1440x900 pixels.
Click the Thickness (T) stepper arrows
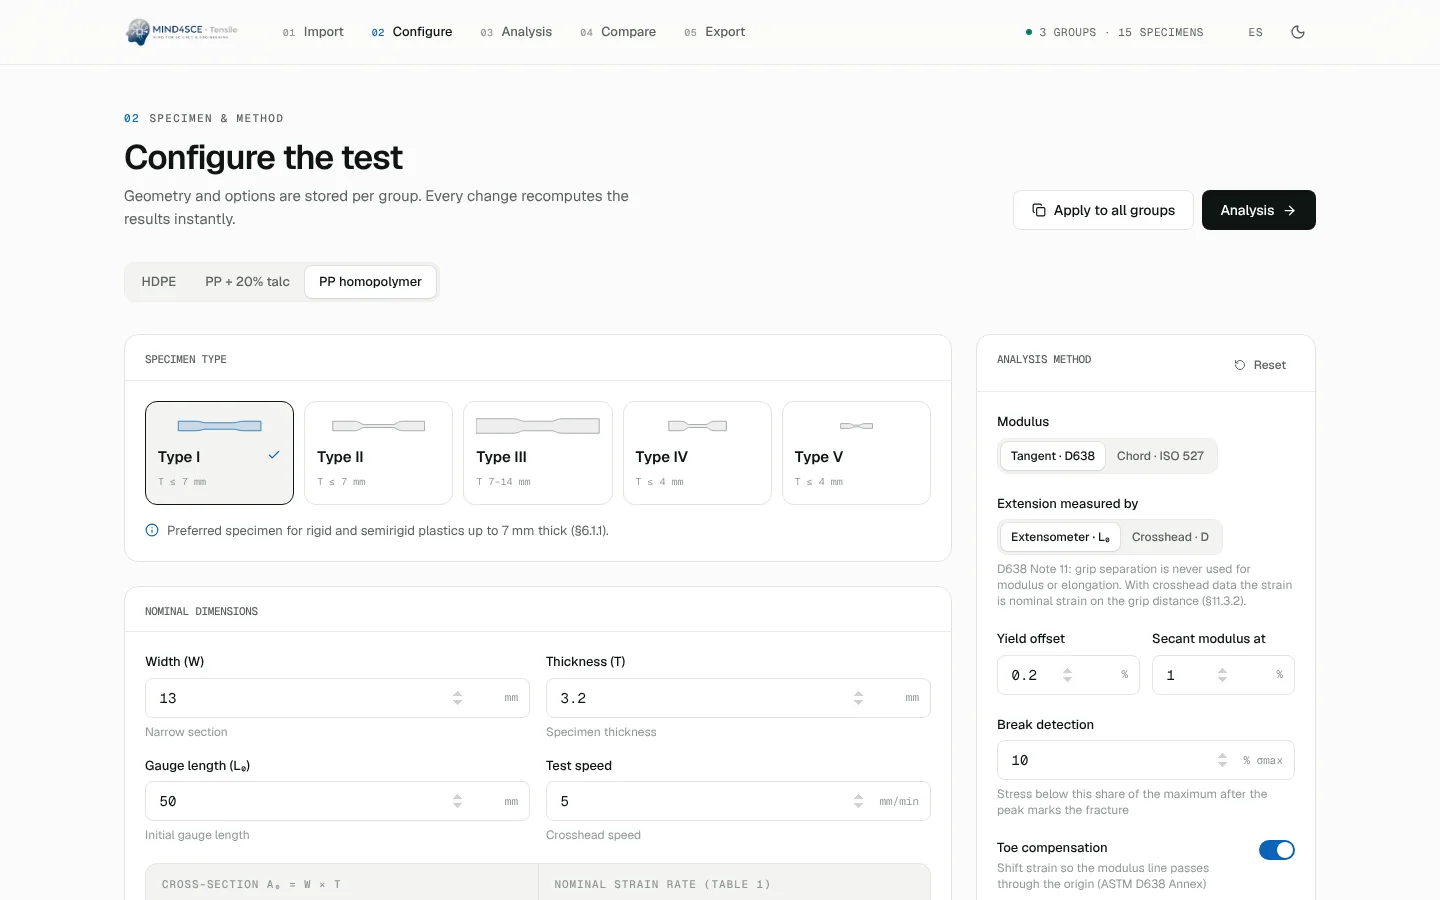pyautogui.click(x=858, y=698)
